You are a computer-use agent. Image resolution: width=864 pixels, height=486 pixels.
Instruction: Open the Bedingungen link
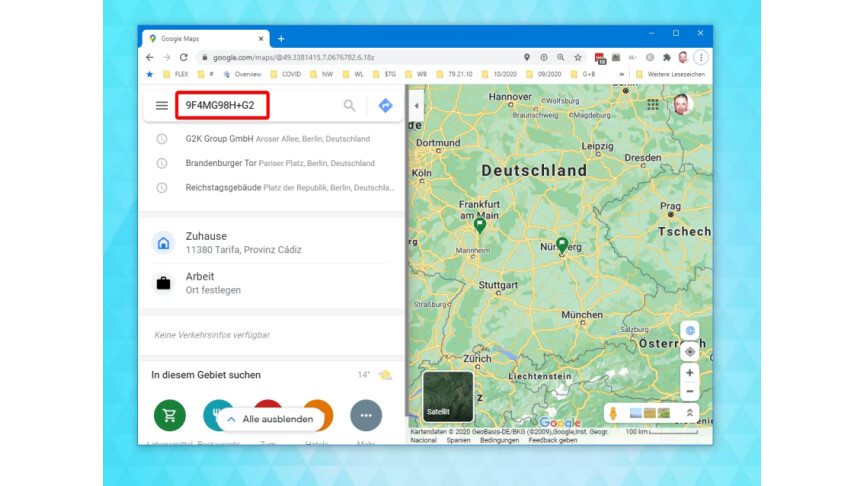click(x=499, y=440)
